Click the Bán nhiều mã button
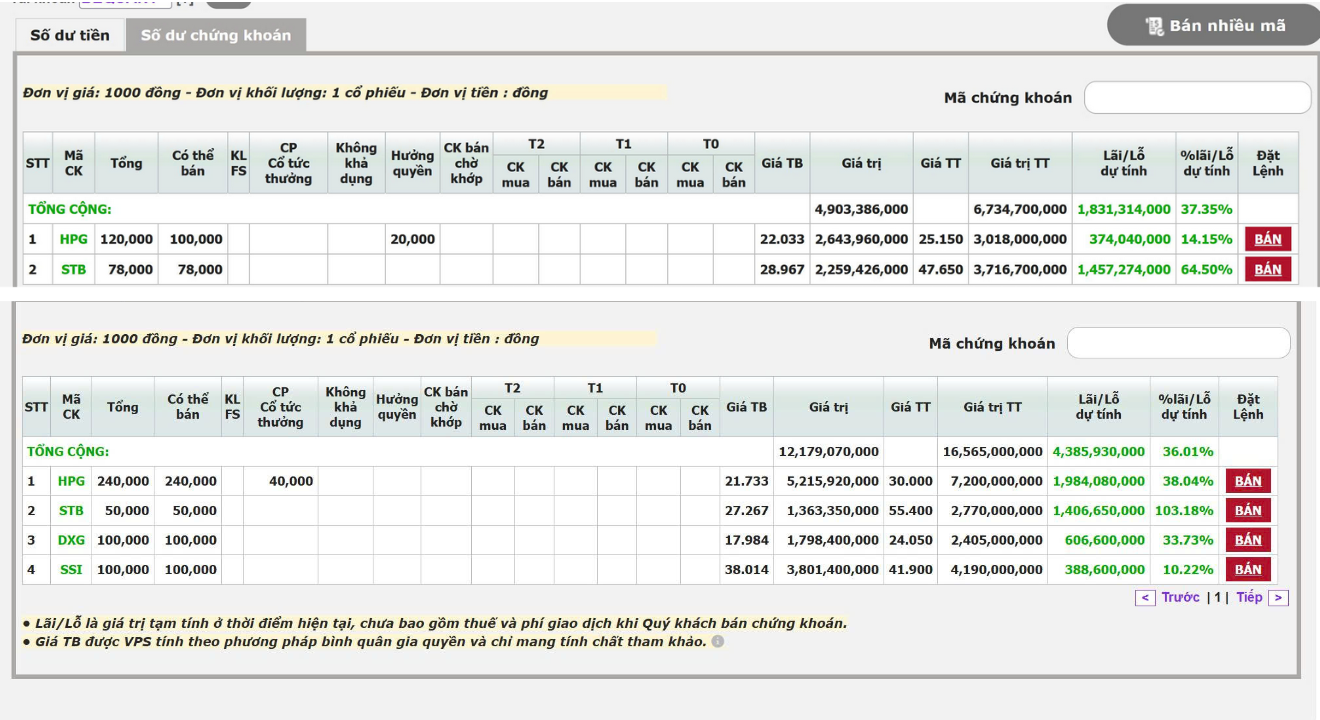Viewport: 1320px width, 720px height. 1214,26
